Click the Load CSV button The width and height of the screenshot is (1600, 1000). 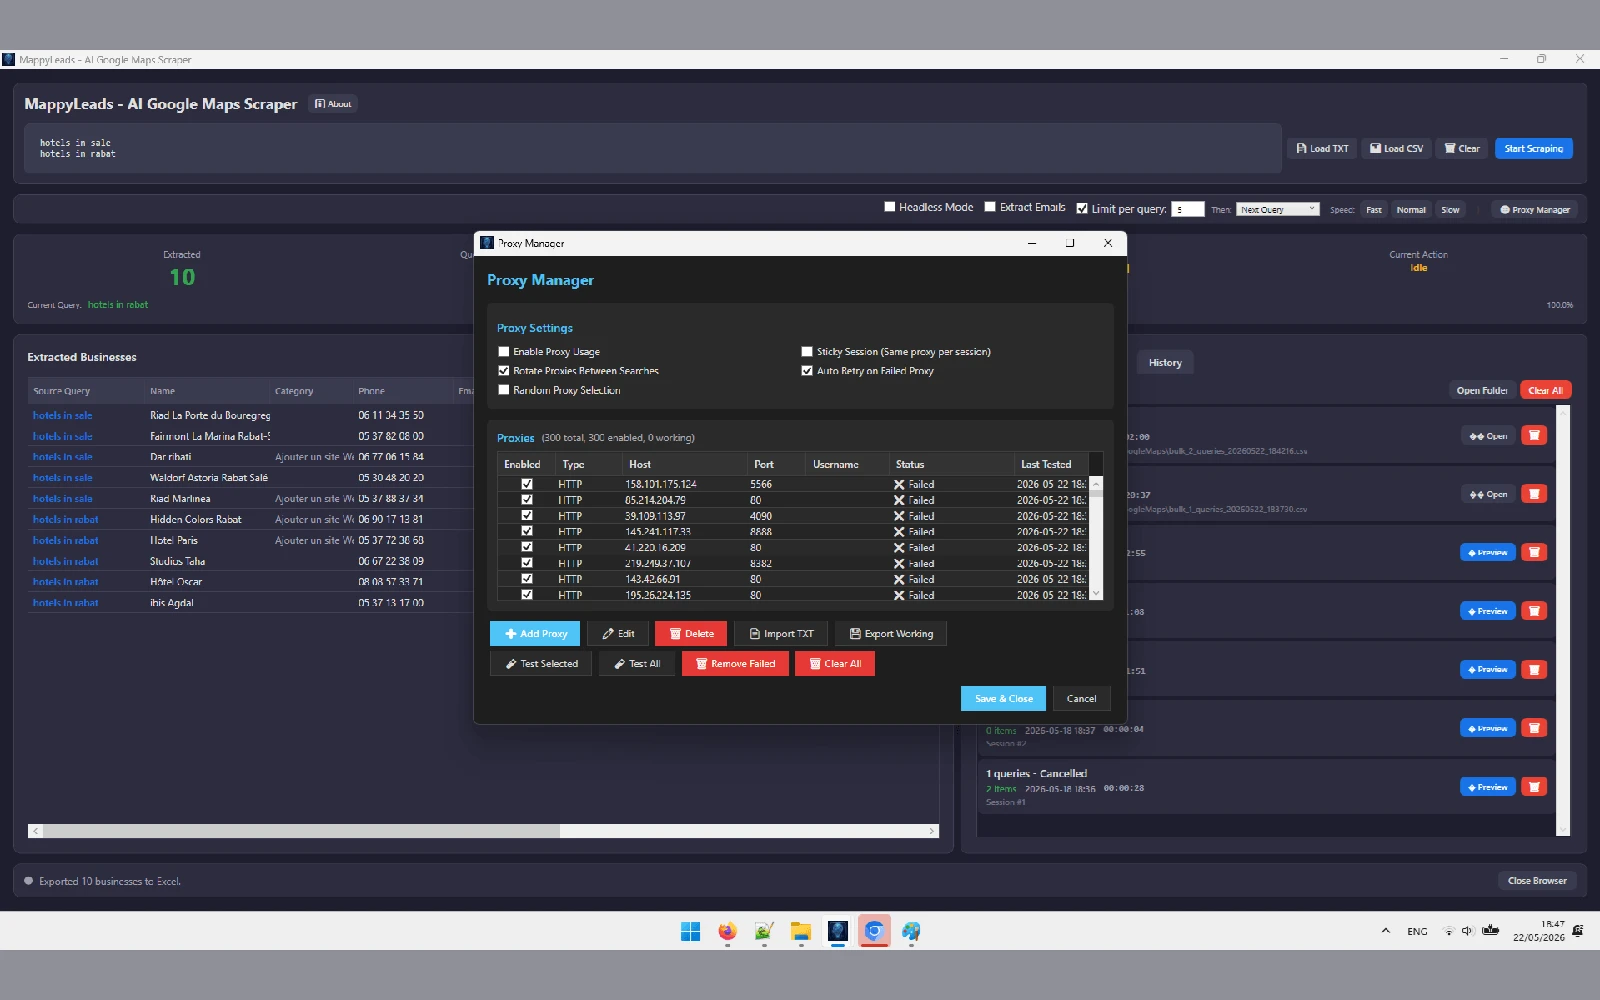click(x=1396, y=149)
